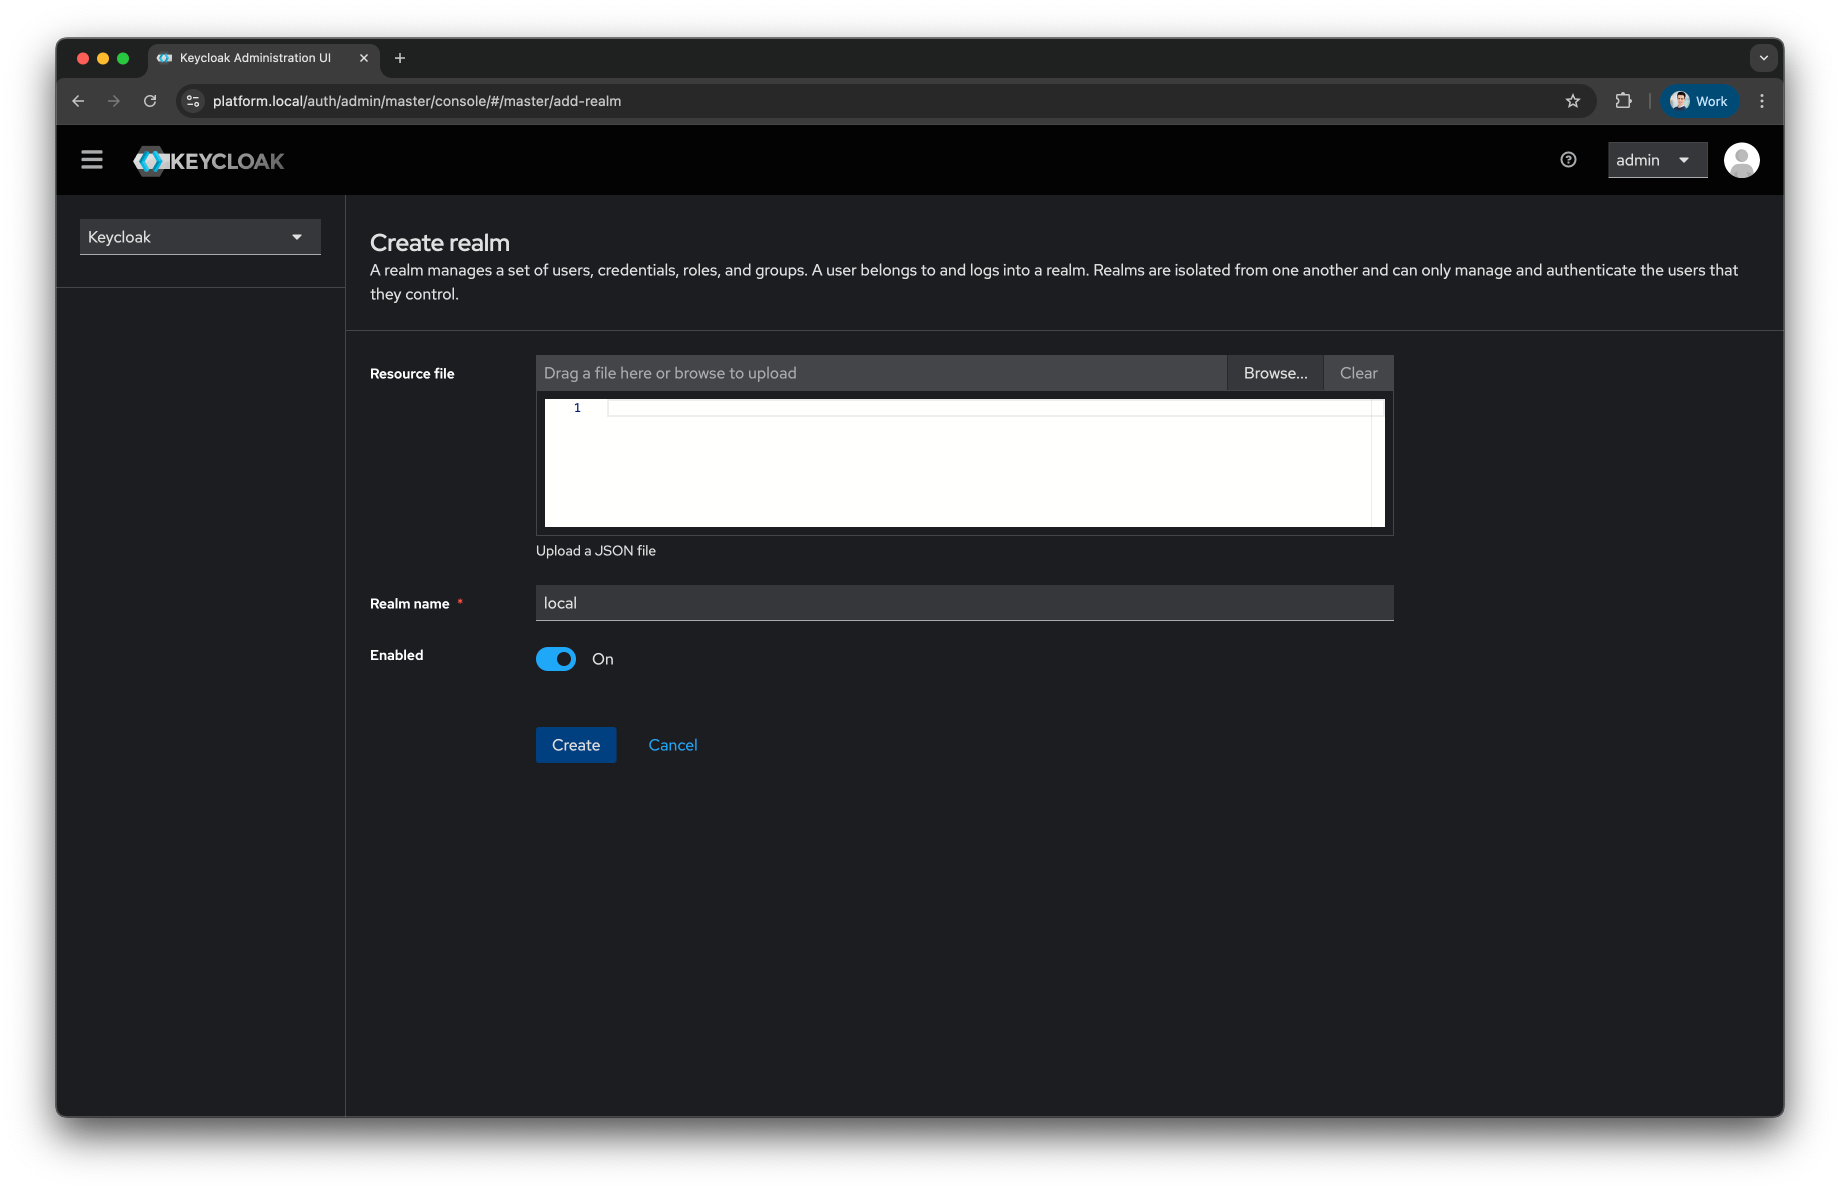Image resolution: width=1840 pixels, height=1191 pixels.
Task: Focus the Realm name input field
Action: [964, 603]
